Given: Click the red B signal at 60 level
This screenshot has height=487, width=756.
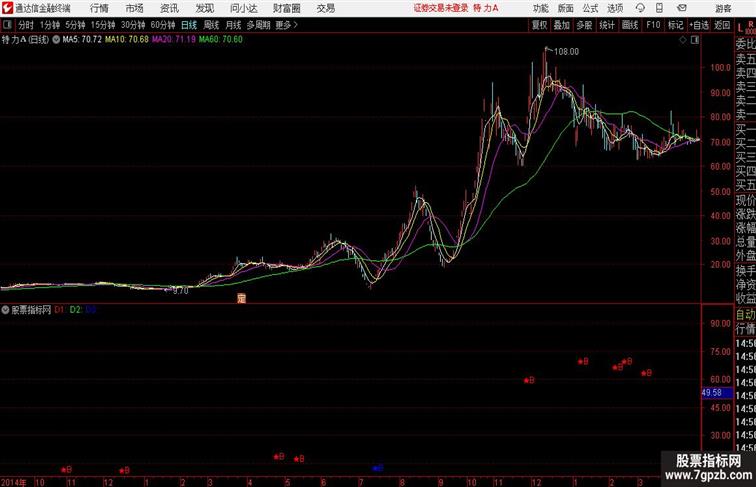Looking at the screenshot, I should click(x=529, y=380).
